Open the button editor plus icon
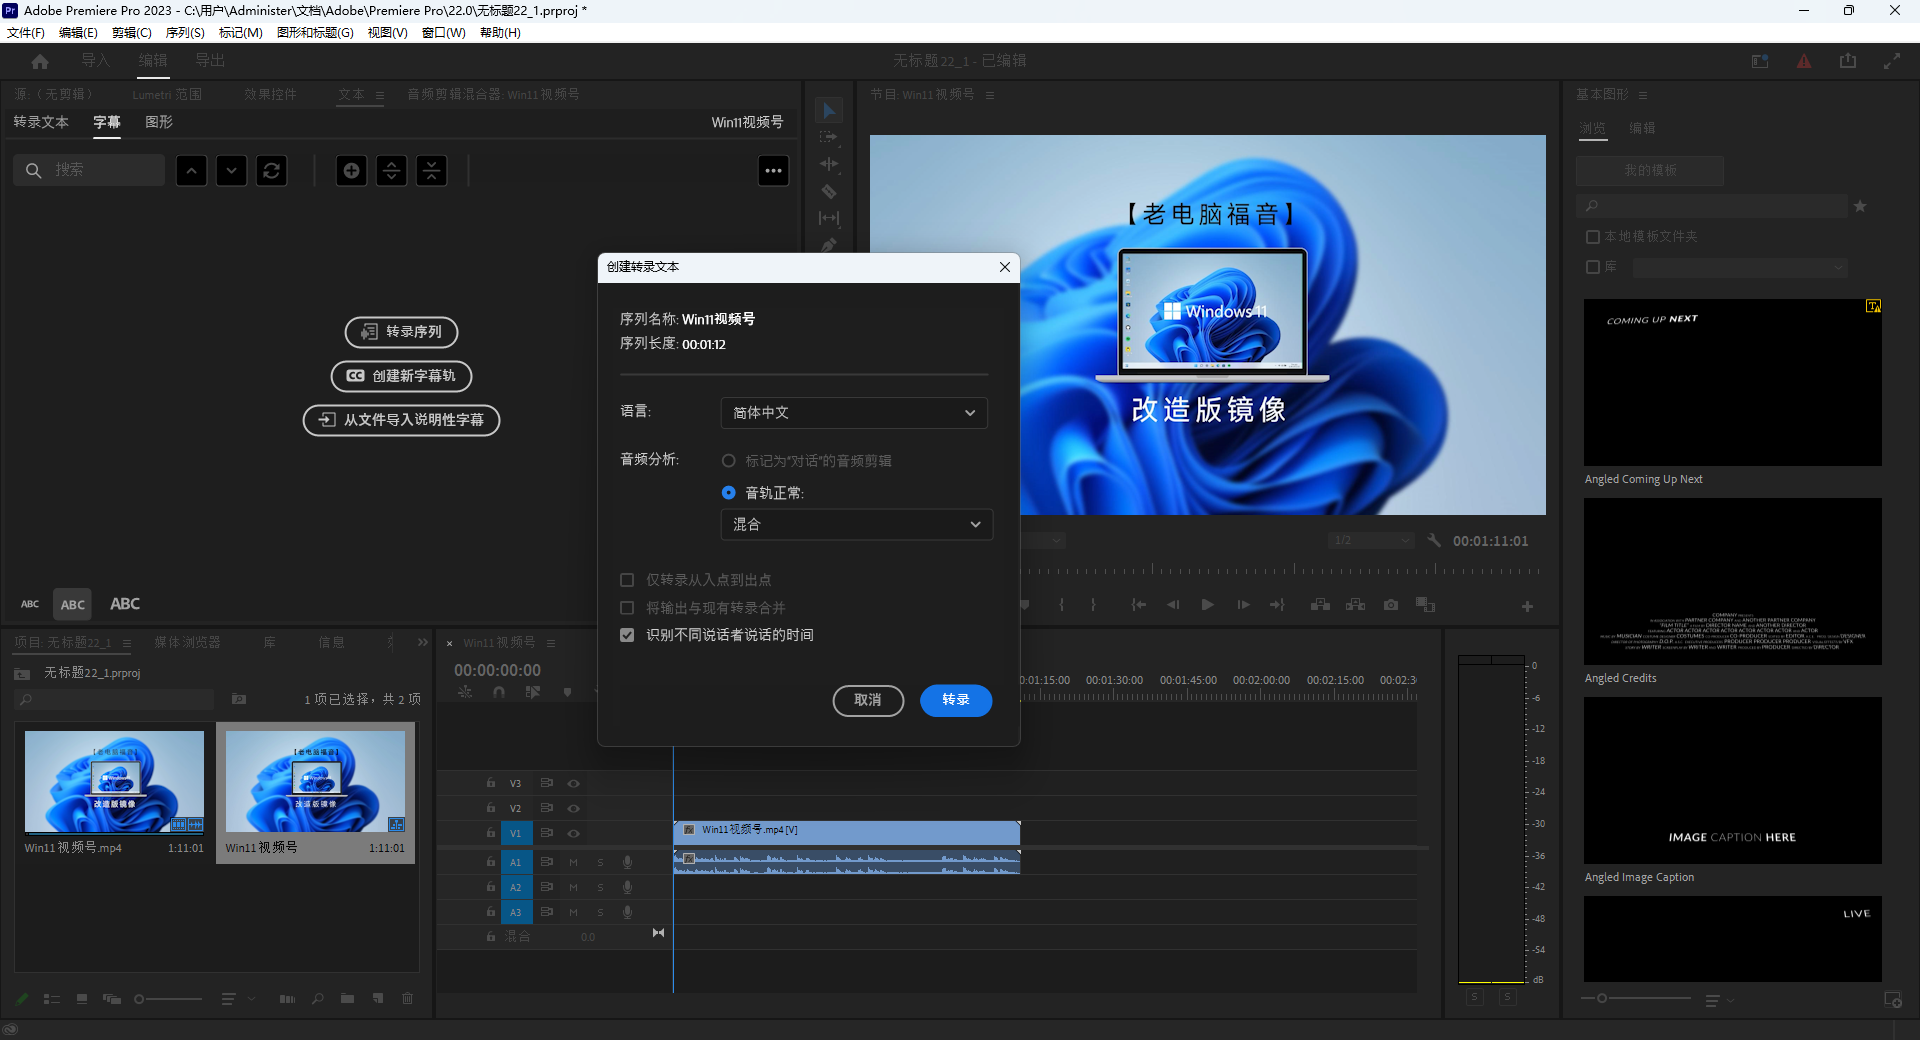Screen dimensions: 1920x1040 point(1527,607)
